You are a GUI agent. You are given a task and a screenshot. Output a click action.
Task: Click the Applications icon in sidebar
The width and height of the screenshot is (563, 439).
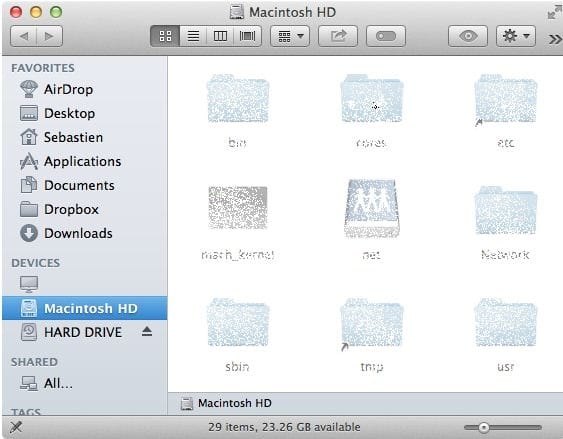[x=29, y=161]
